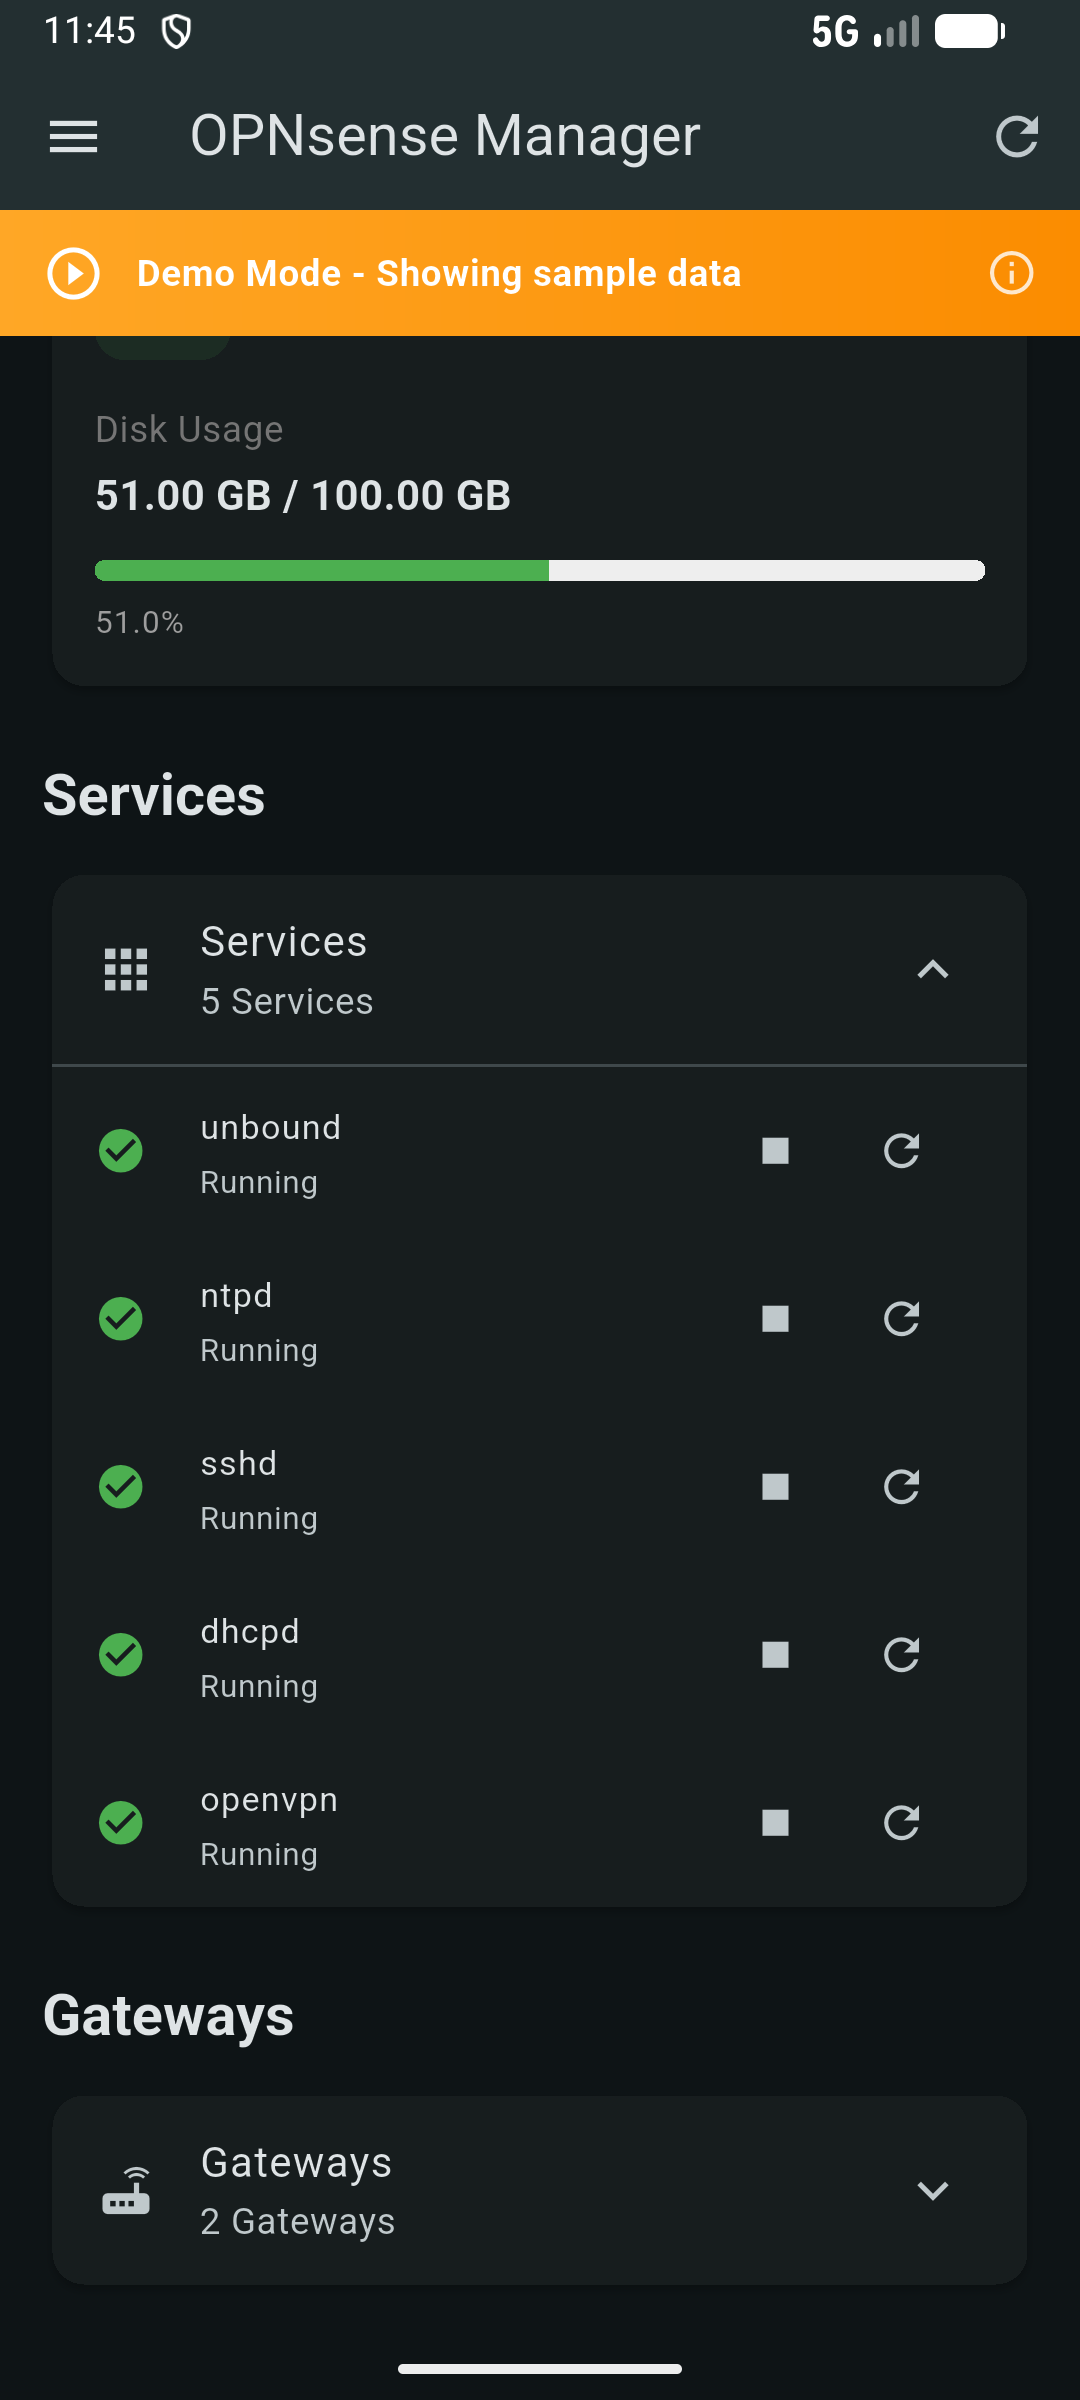Restart the openvpn service

point(901,1823)
